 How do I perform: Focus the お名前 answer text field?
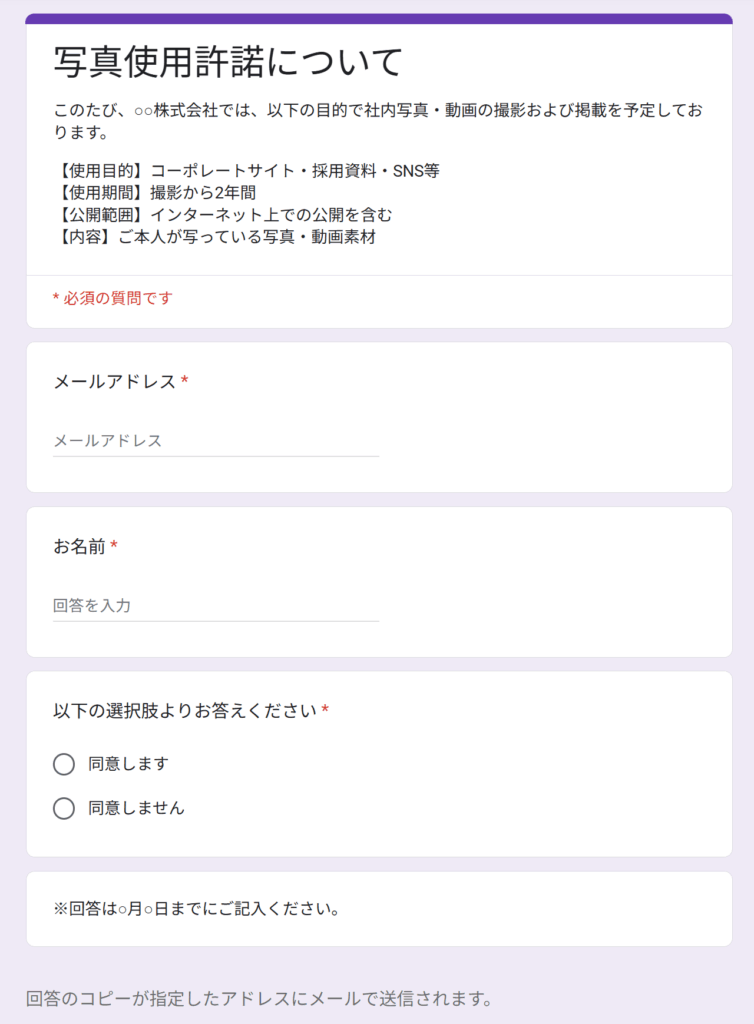point(215,606)
